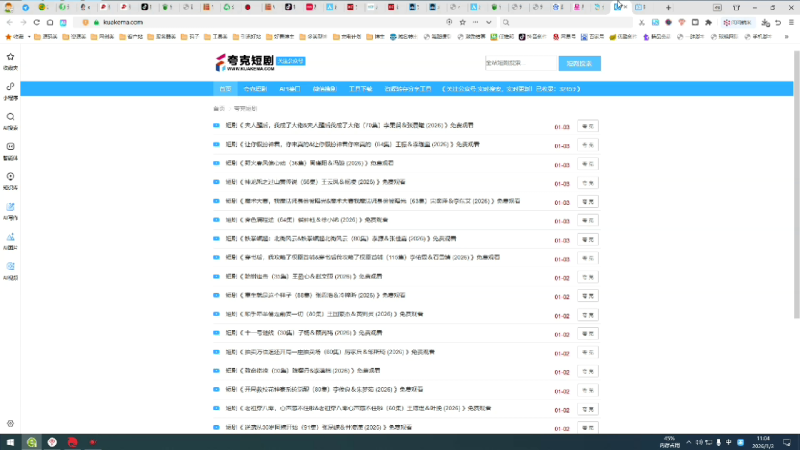Image resolution: width=800 pixels, height=450 pixels.
Task: Click the home button beside reload
Action: coord(50,22)
